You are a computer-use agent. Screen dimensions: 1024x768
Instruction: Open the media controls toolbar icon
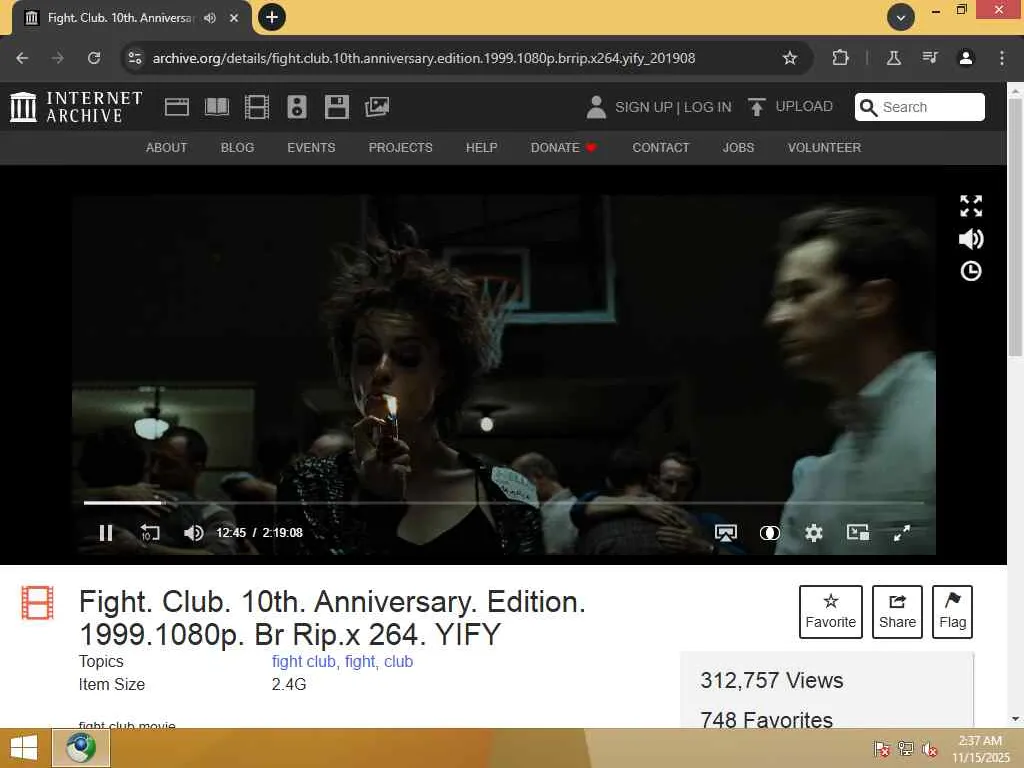tap(930, 58)
